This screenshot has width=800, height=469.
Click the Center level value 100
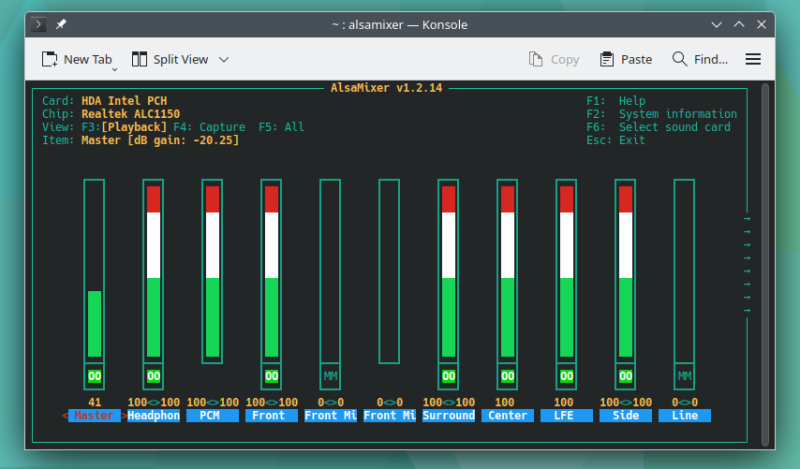tap(505, 402)
